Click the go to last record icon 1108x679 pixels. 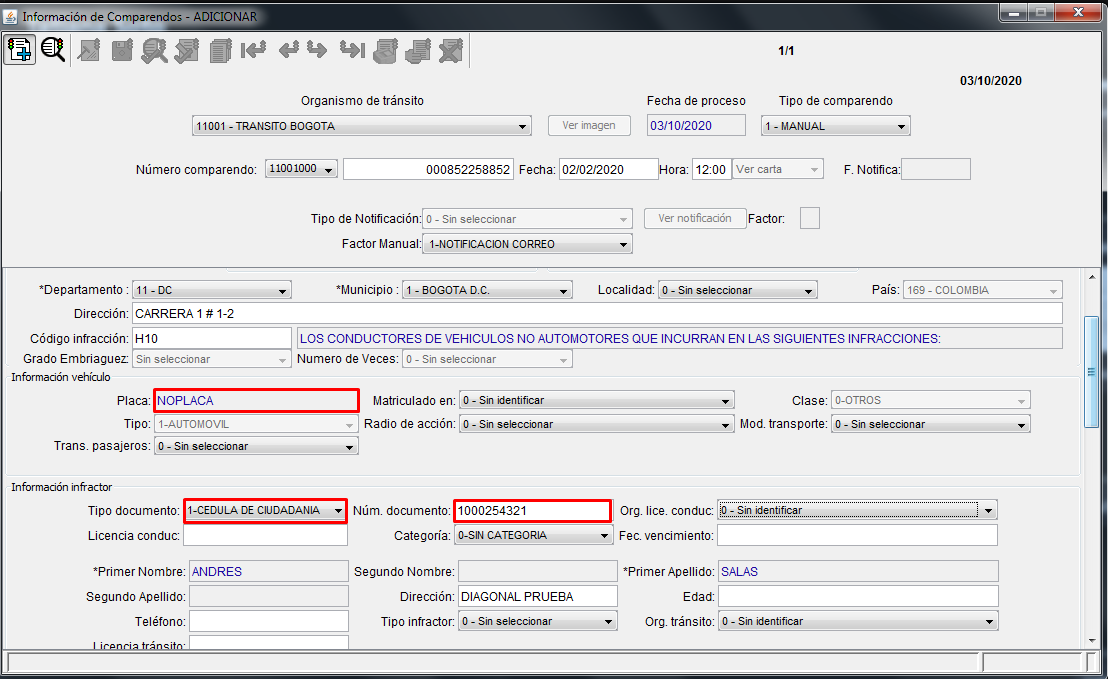click(x=351, y=49)
